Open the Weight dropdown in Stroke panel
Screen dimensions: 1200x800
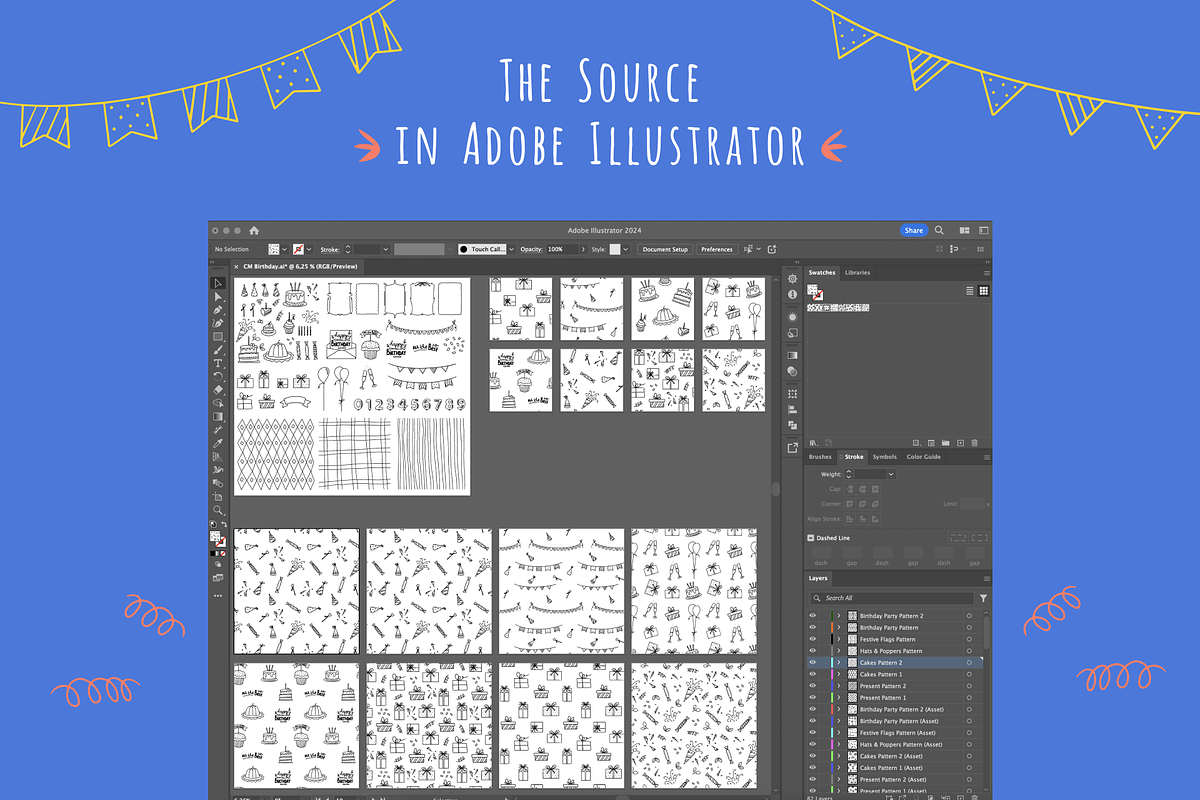pos(890,474)
